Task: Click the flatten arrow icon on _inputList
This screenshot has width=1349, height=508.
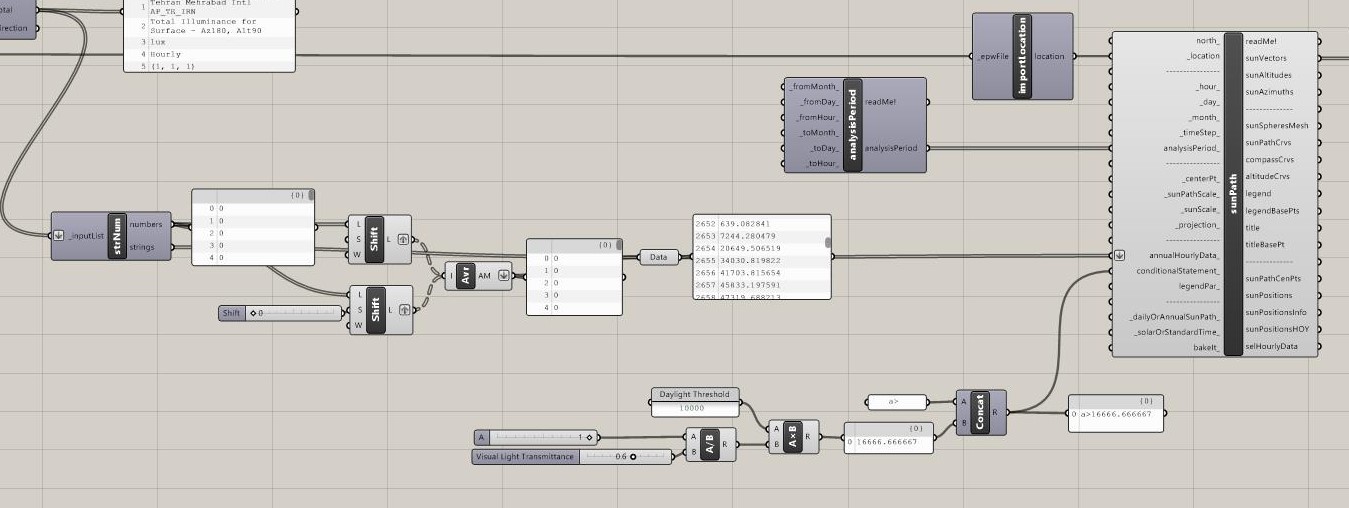Action: pos(59,236)
